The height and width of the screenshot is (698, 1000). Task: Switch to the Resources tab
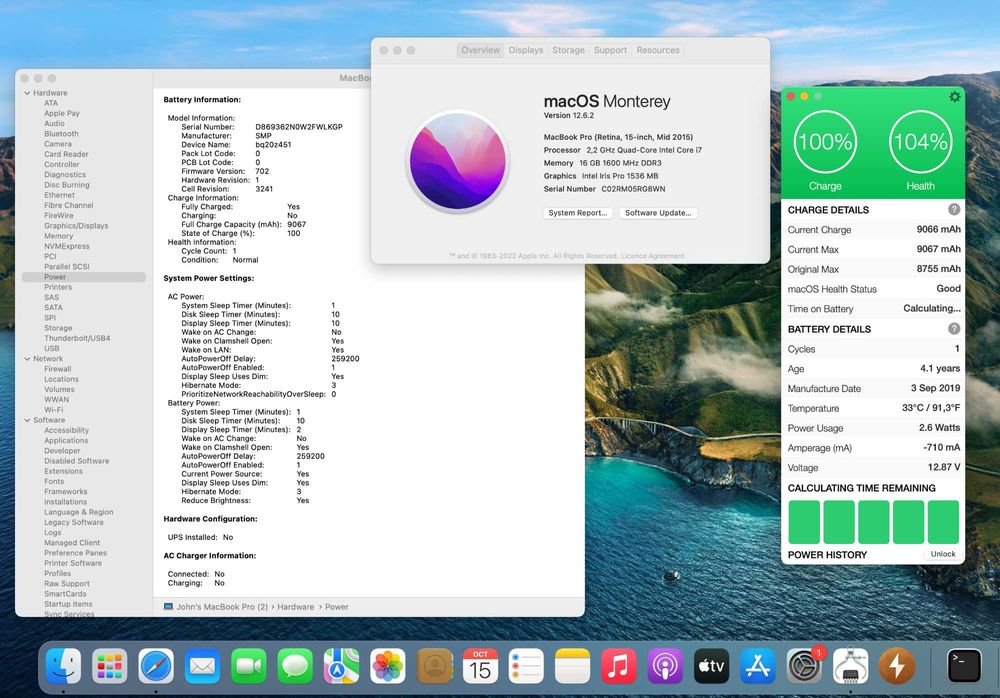click(x=658, y=50)
